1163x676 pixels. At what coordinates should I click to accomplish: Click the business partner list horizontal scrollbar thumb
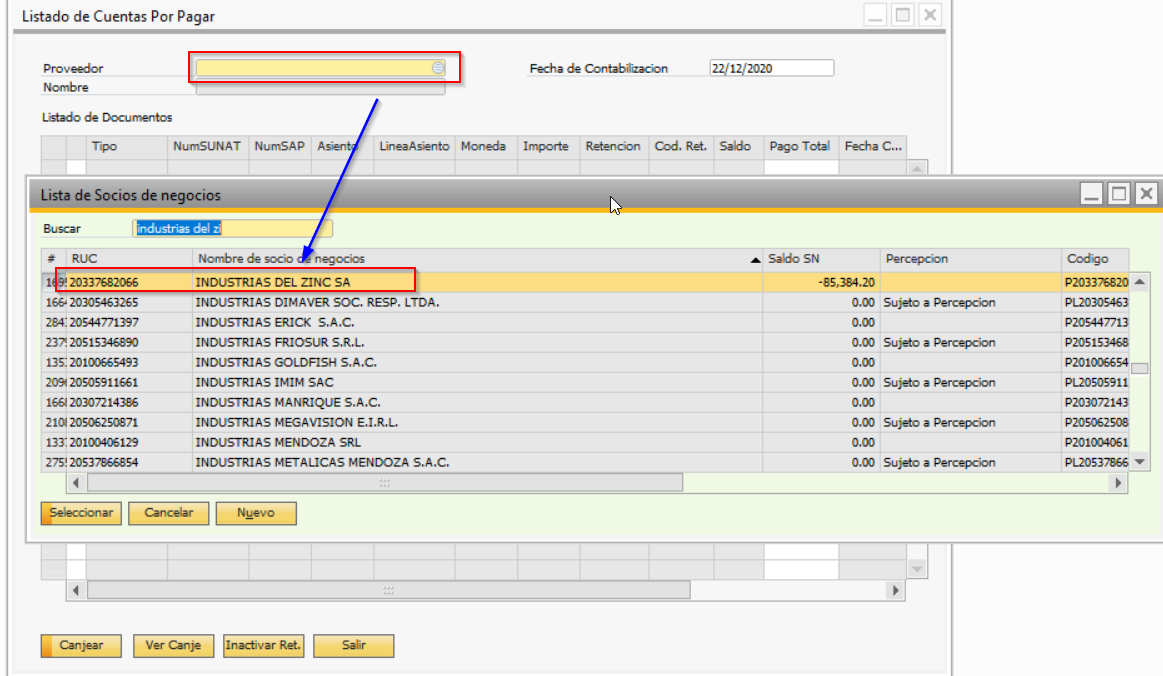coord(385,483)
